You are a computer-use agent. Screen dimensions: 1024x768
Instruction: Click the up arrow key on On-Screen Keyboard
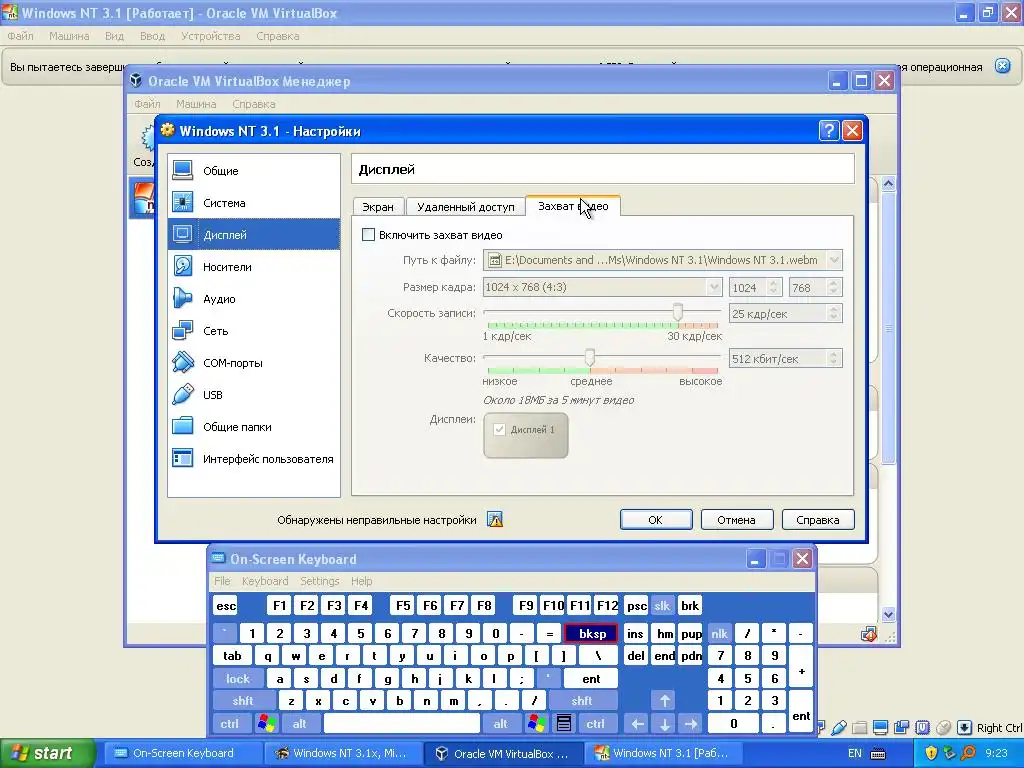[x=664, y=701]
